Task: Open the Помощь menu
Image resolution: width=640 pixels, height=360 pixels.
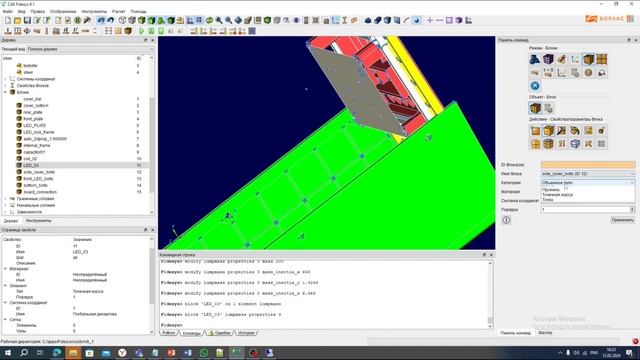Action: 138,11
